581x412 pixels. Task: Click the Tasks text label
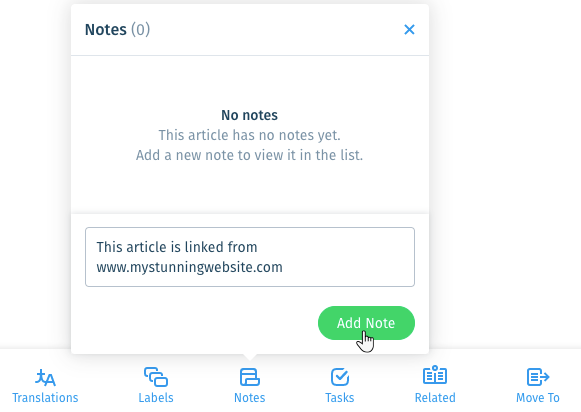click(340, 398)
